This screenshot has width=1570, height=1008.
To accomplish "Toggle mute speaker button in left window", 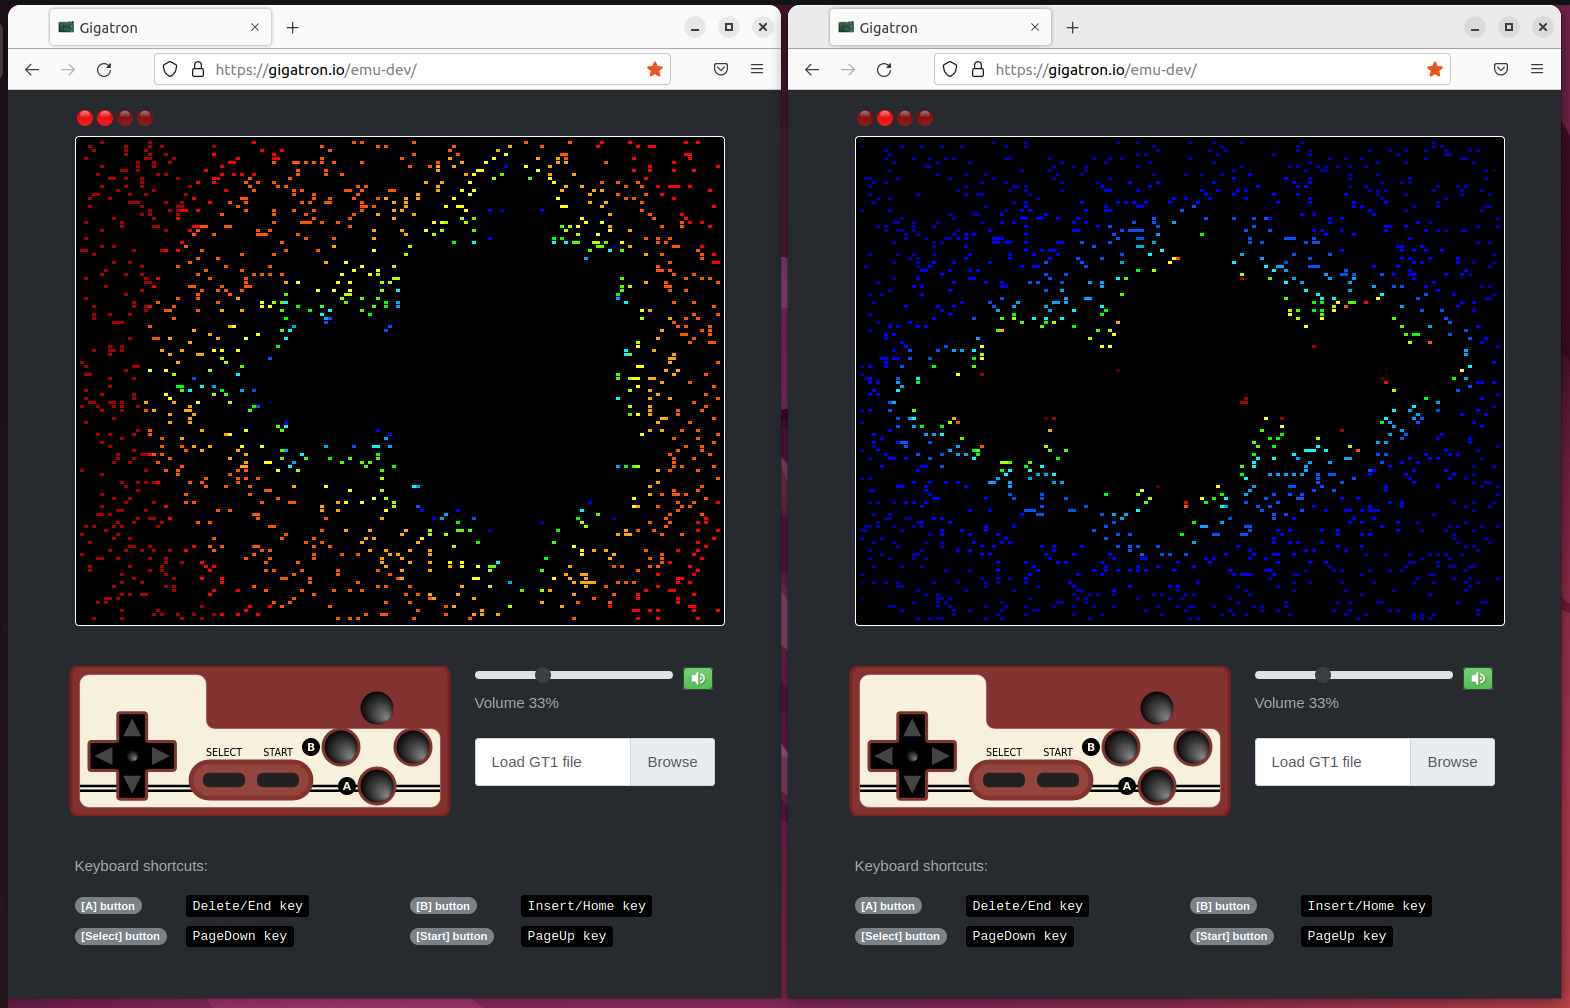I will (698, 678).
